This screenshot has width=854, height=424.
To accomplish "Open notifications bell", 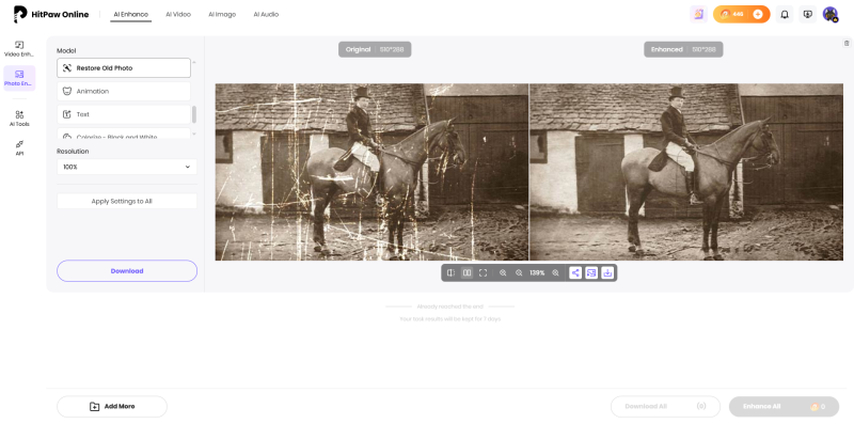I will click(784, 15).
